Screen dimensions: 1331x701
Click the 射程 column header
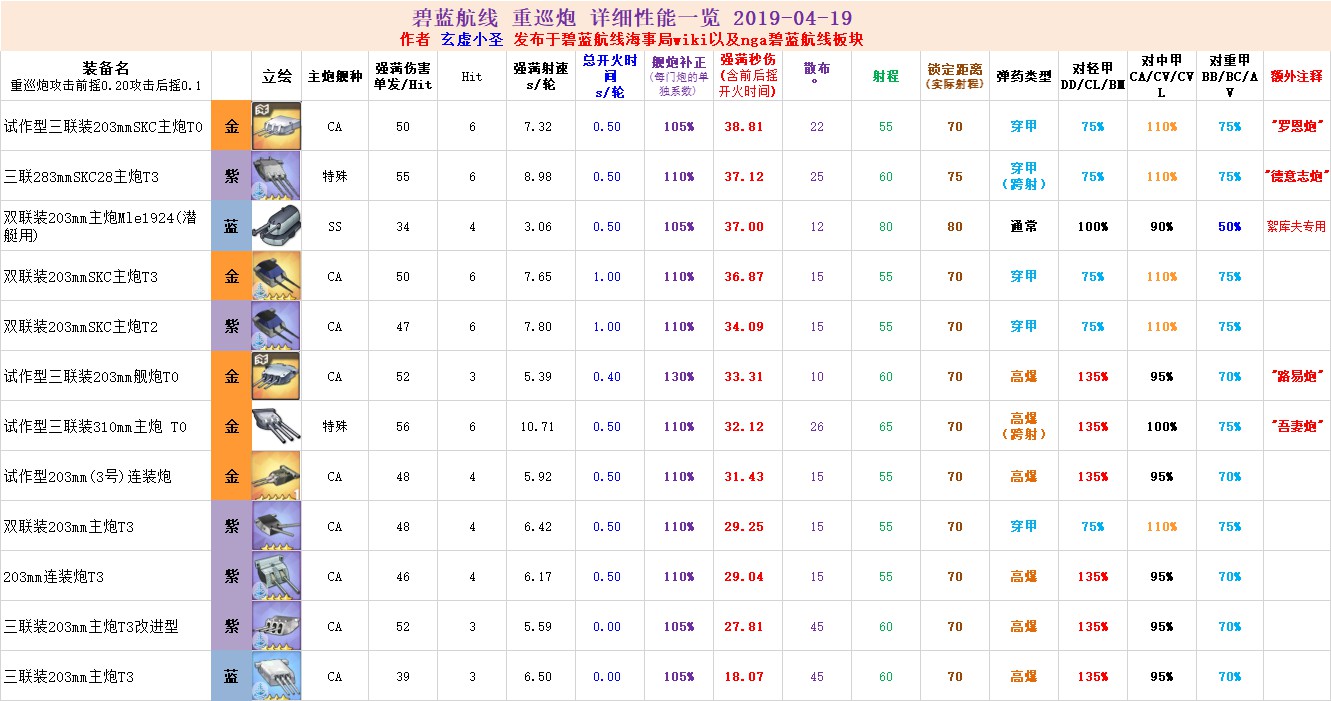tap(886, 76)
